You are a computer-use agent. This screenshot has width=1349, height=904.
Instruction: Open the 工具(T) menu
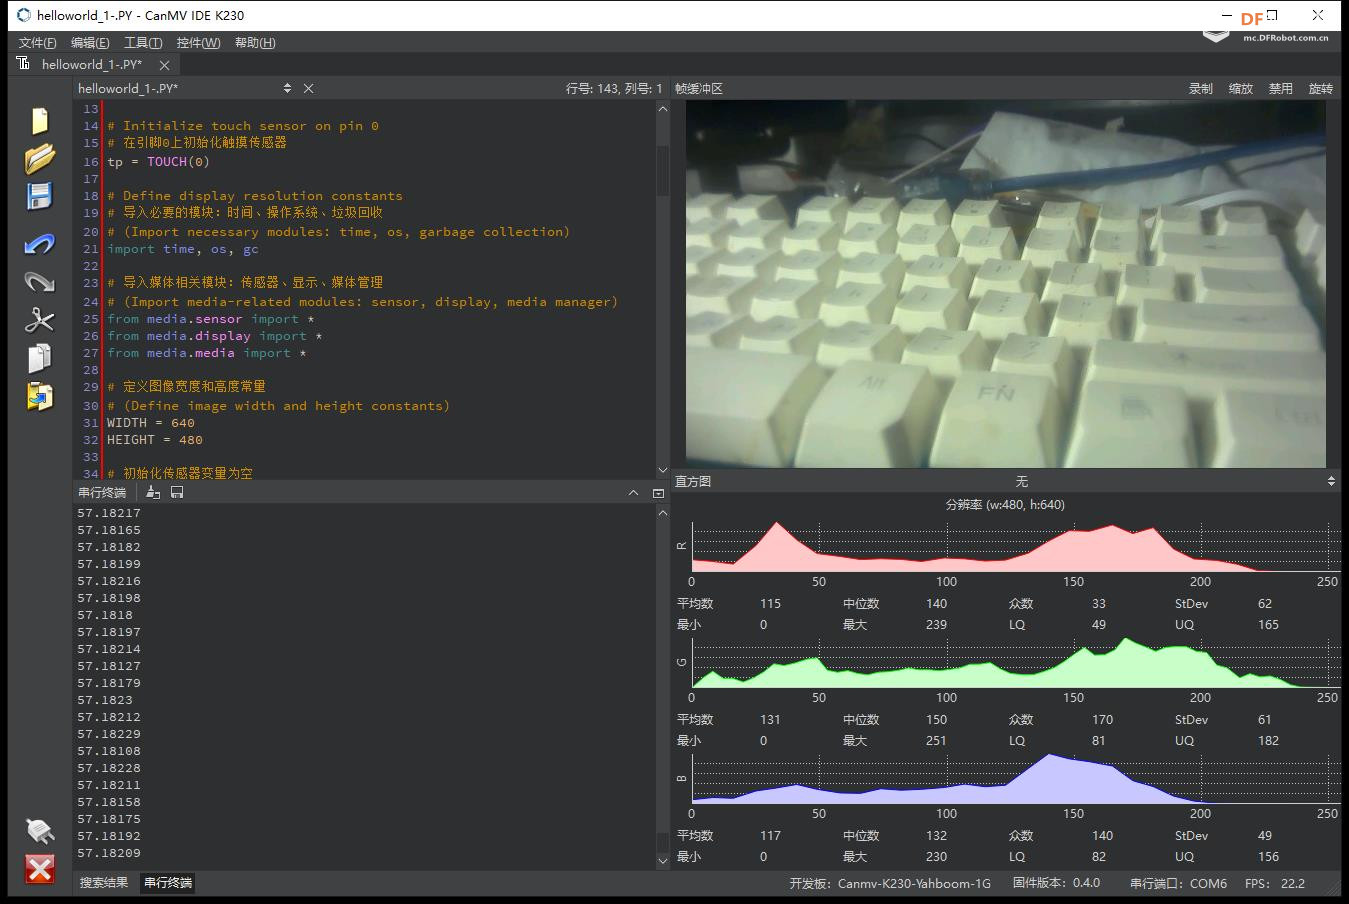[x=142, y=42]
